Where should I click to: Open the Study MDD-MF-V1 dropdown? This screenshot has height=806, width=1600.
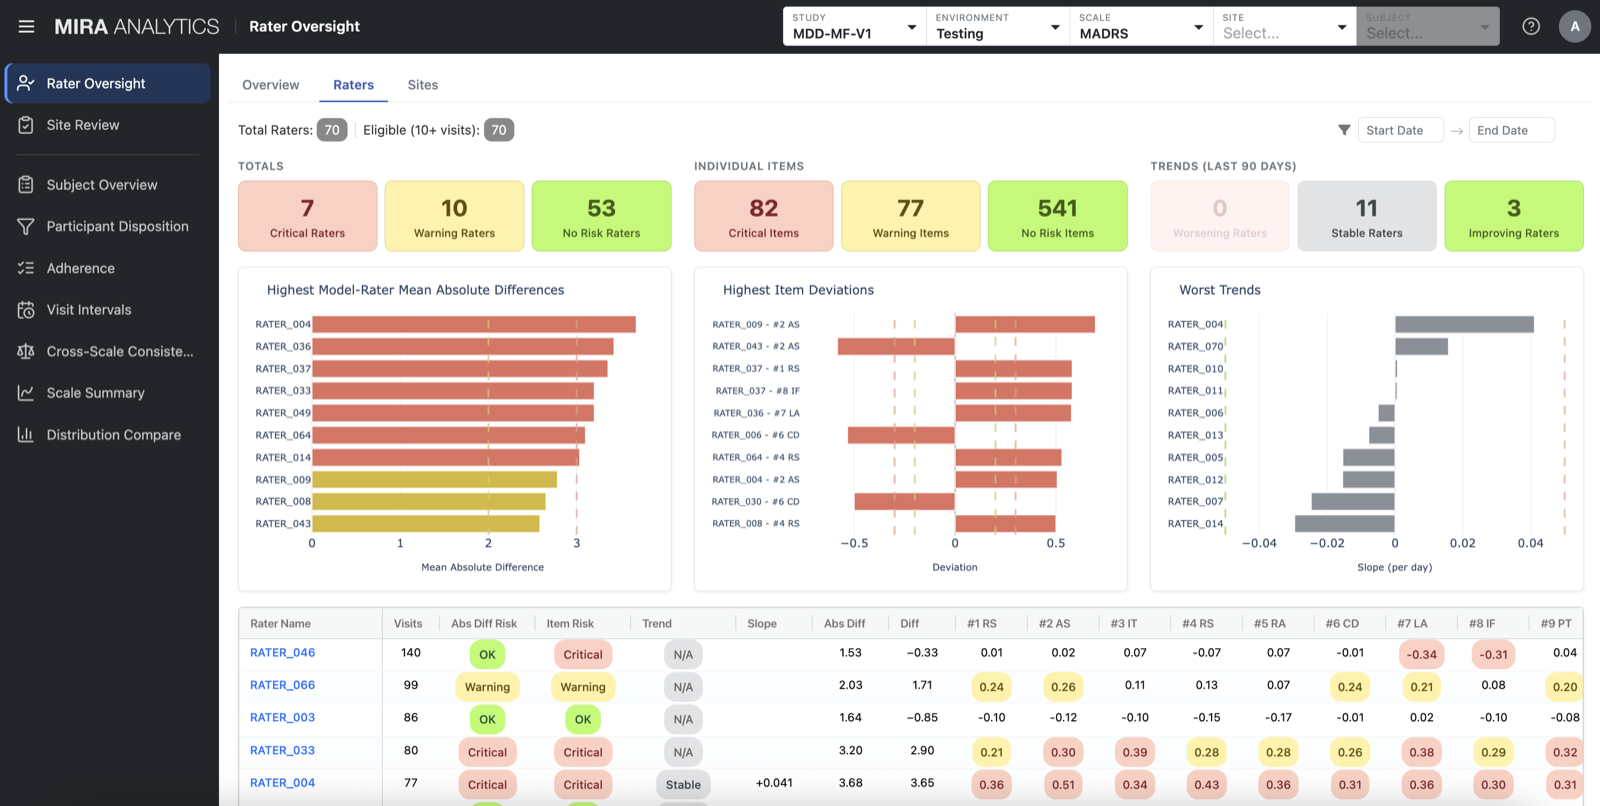click(854, 27)
